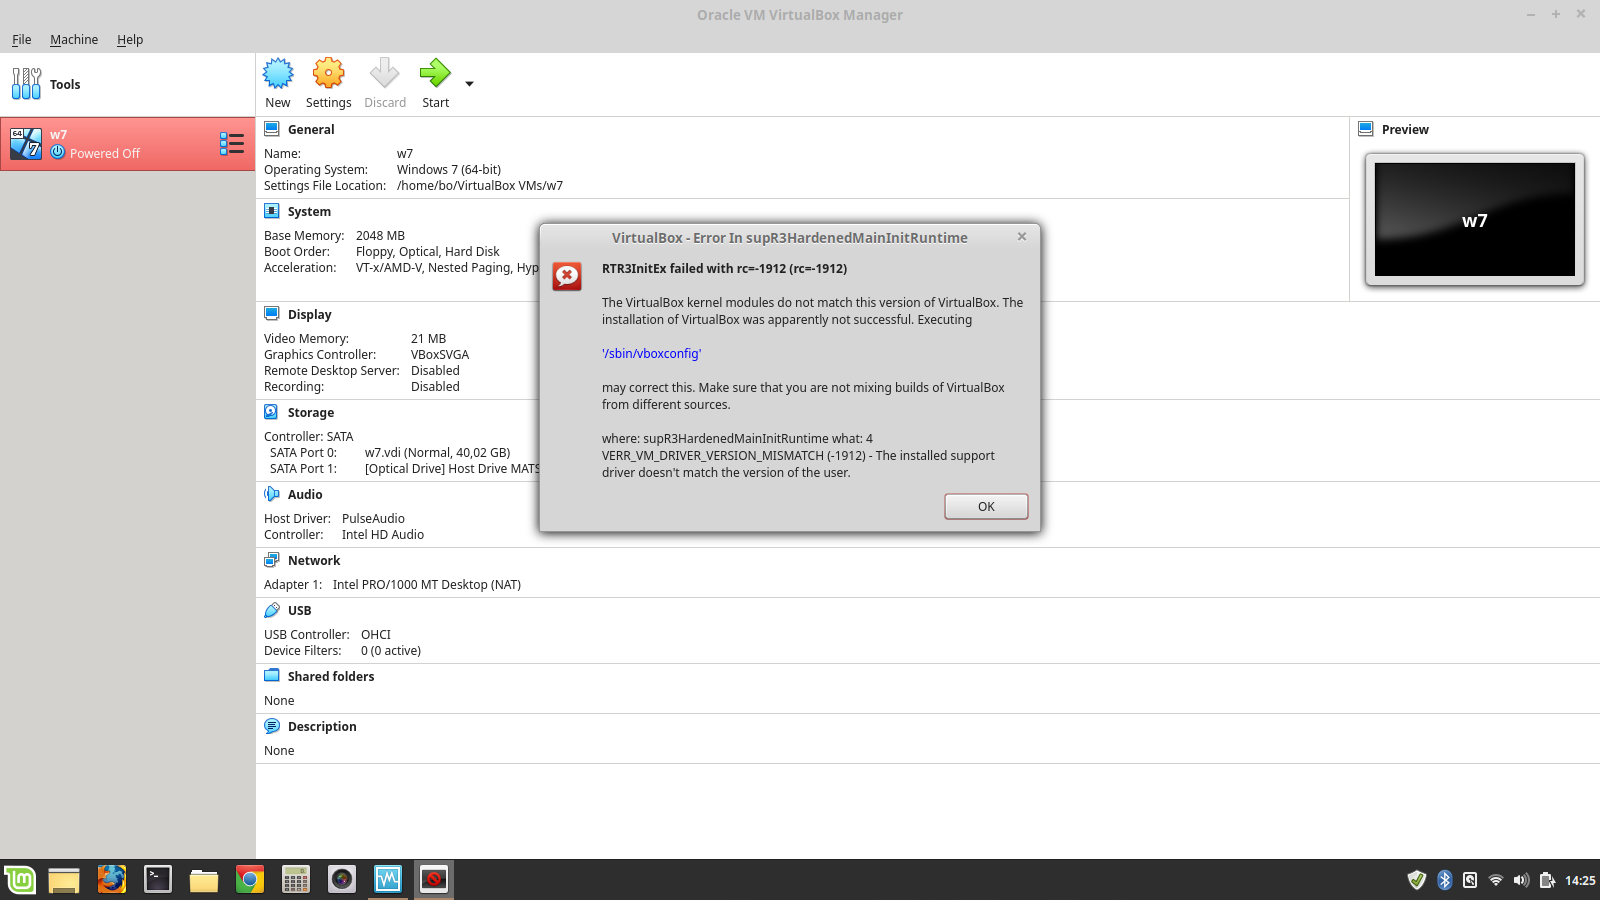Select the w7 virtual machine entry
This screenshot has height=900, width=1600.
pos(110,144)
